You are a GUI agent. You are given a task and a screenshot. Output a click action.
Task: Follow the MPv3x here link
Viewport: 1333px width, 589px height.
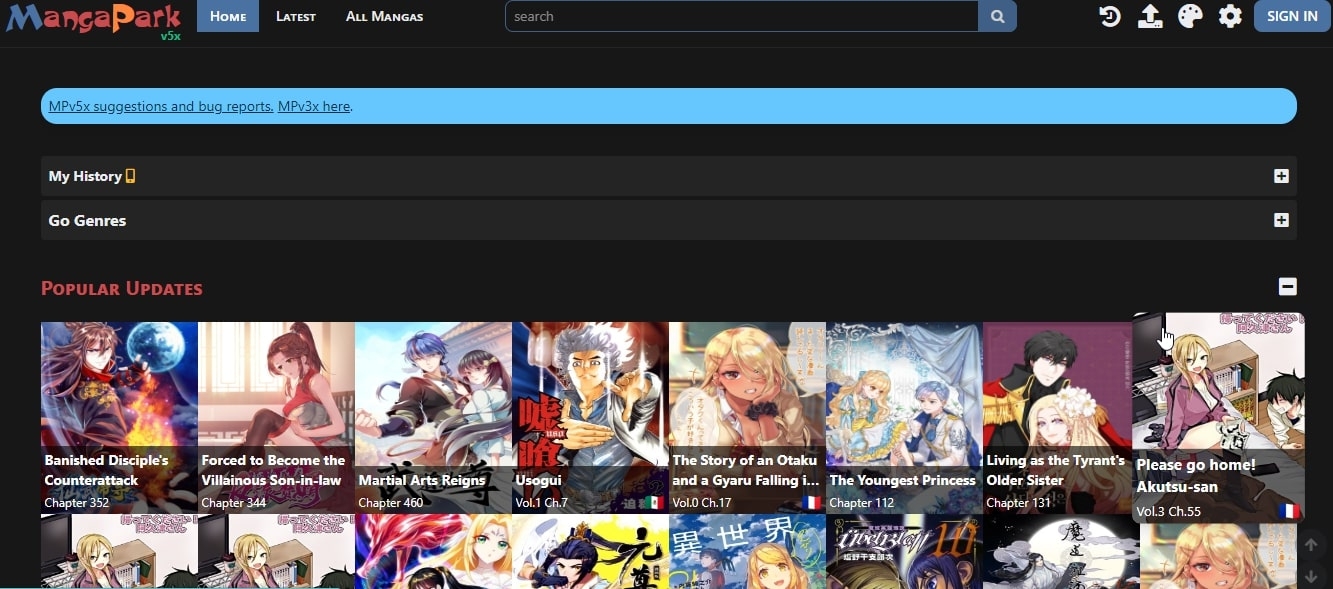click(x=314, y=106)
